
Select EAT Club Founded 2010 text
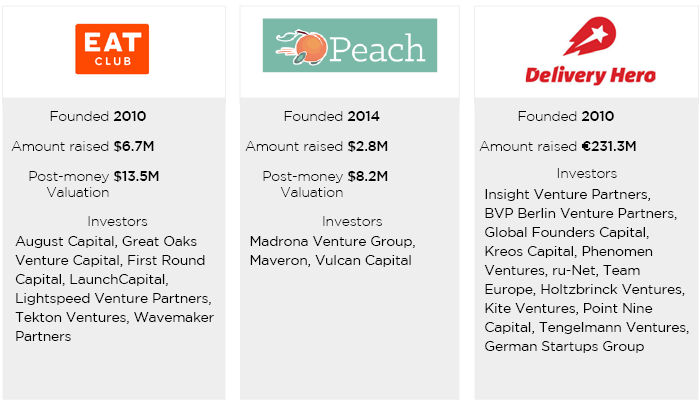pos(98,116)
